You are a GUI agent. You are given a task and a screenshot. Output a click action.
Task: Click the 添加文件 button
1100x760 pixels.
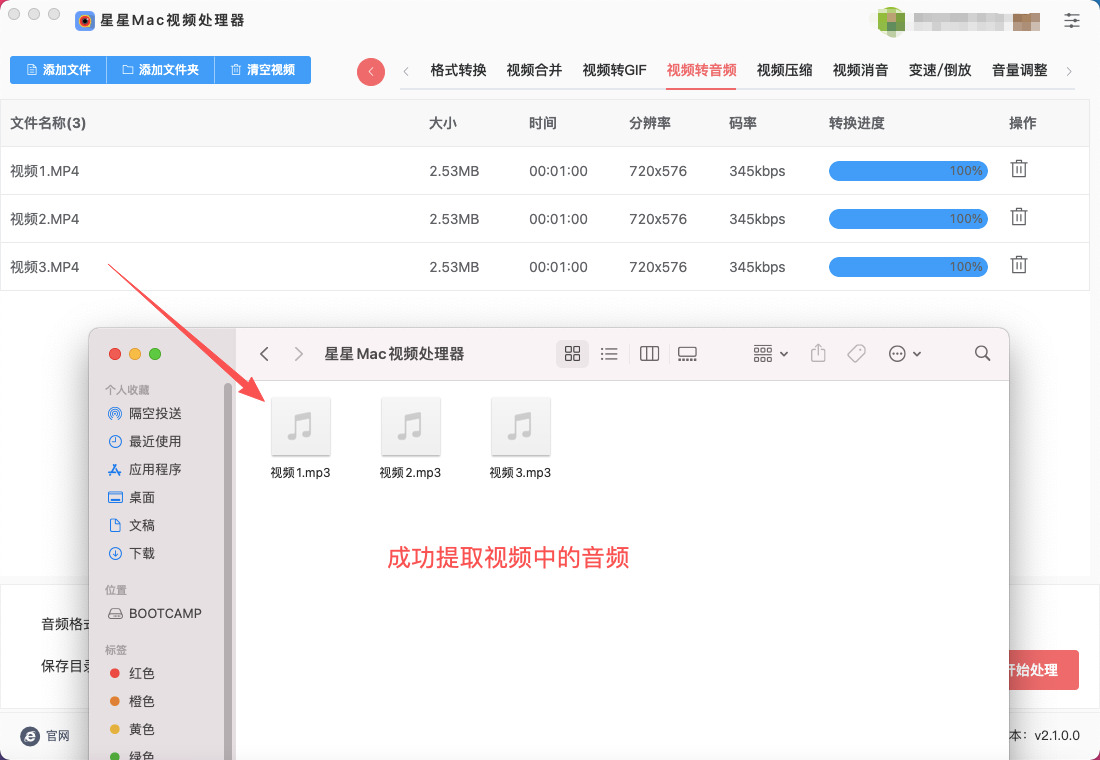58,70
